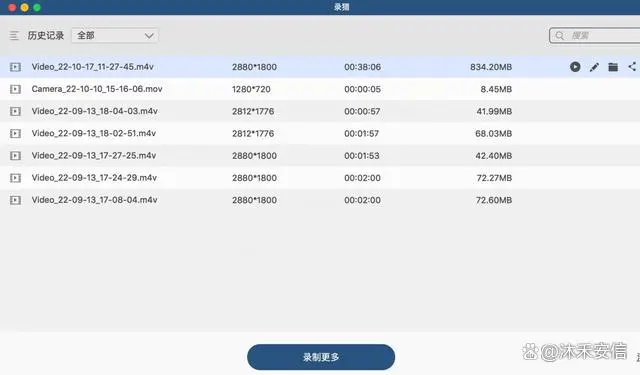640x375 pixels.
Task: Click the 72.27MB size cell
Action: (494, 178)
